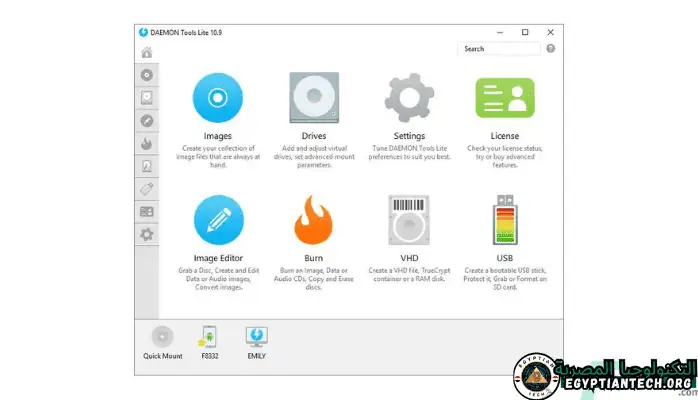Screen dimensions: 698x400
Task: Choose the Drives icon in left sidebar
Action: [147, 98]
